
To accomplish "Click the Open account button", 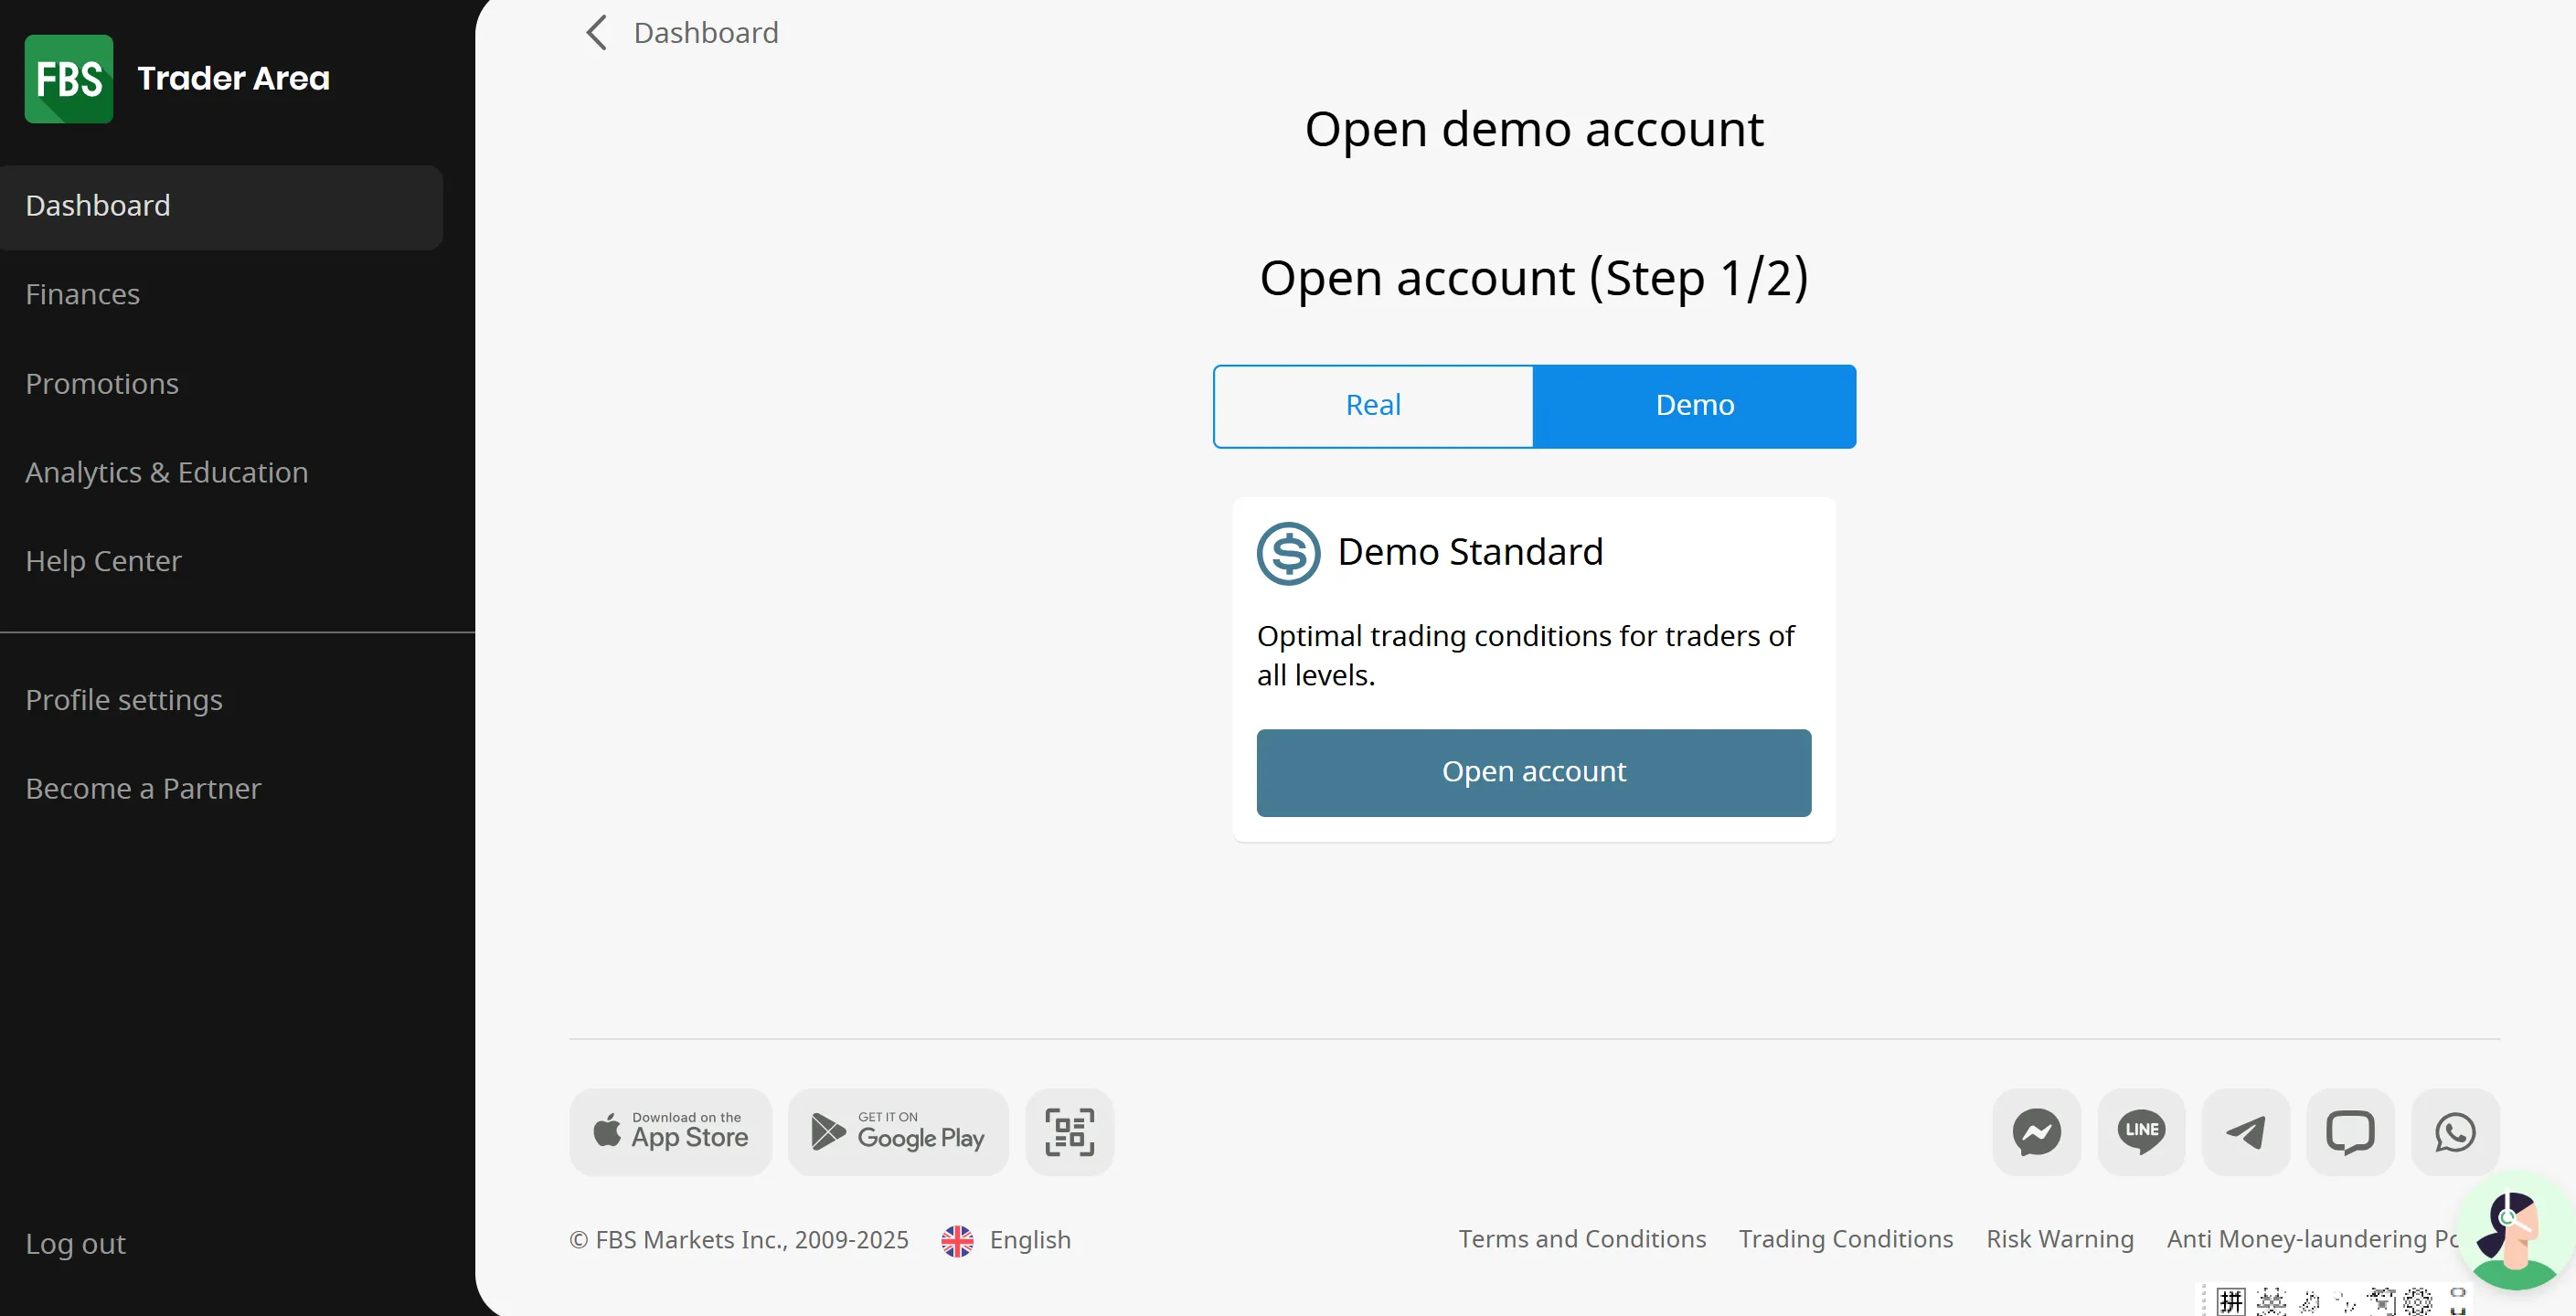I will coord(1534,773).
